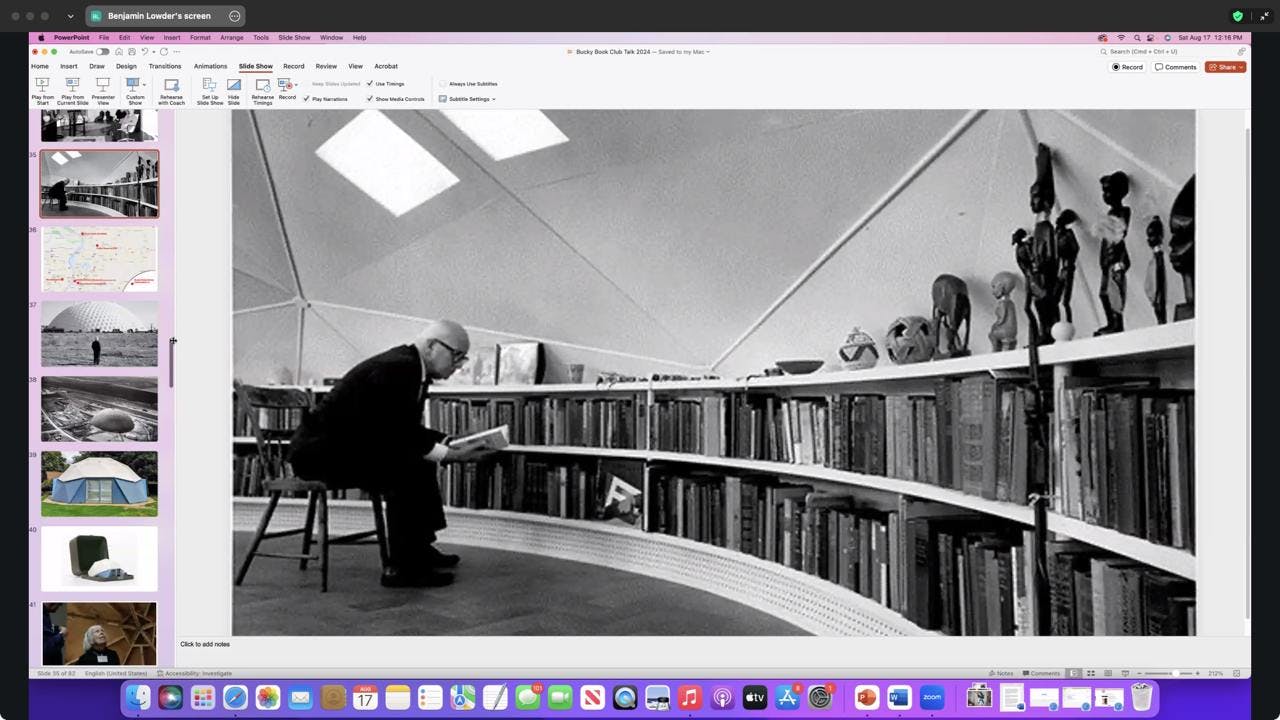Click Hide Slide icon
Viewport: 1280px width, 720px height.
click(x=234, y=84)
